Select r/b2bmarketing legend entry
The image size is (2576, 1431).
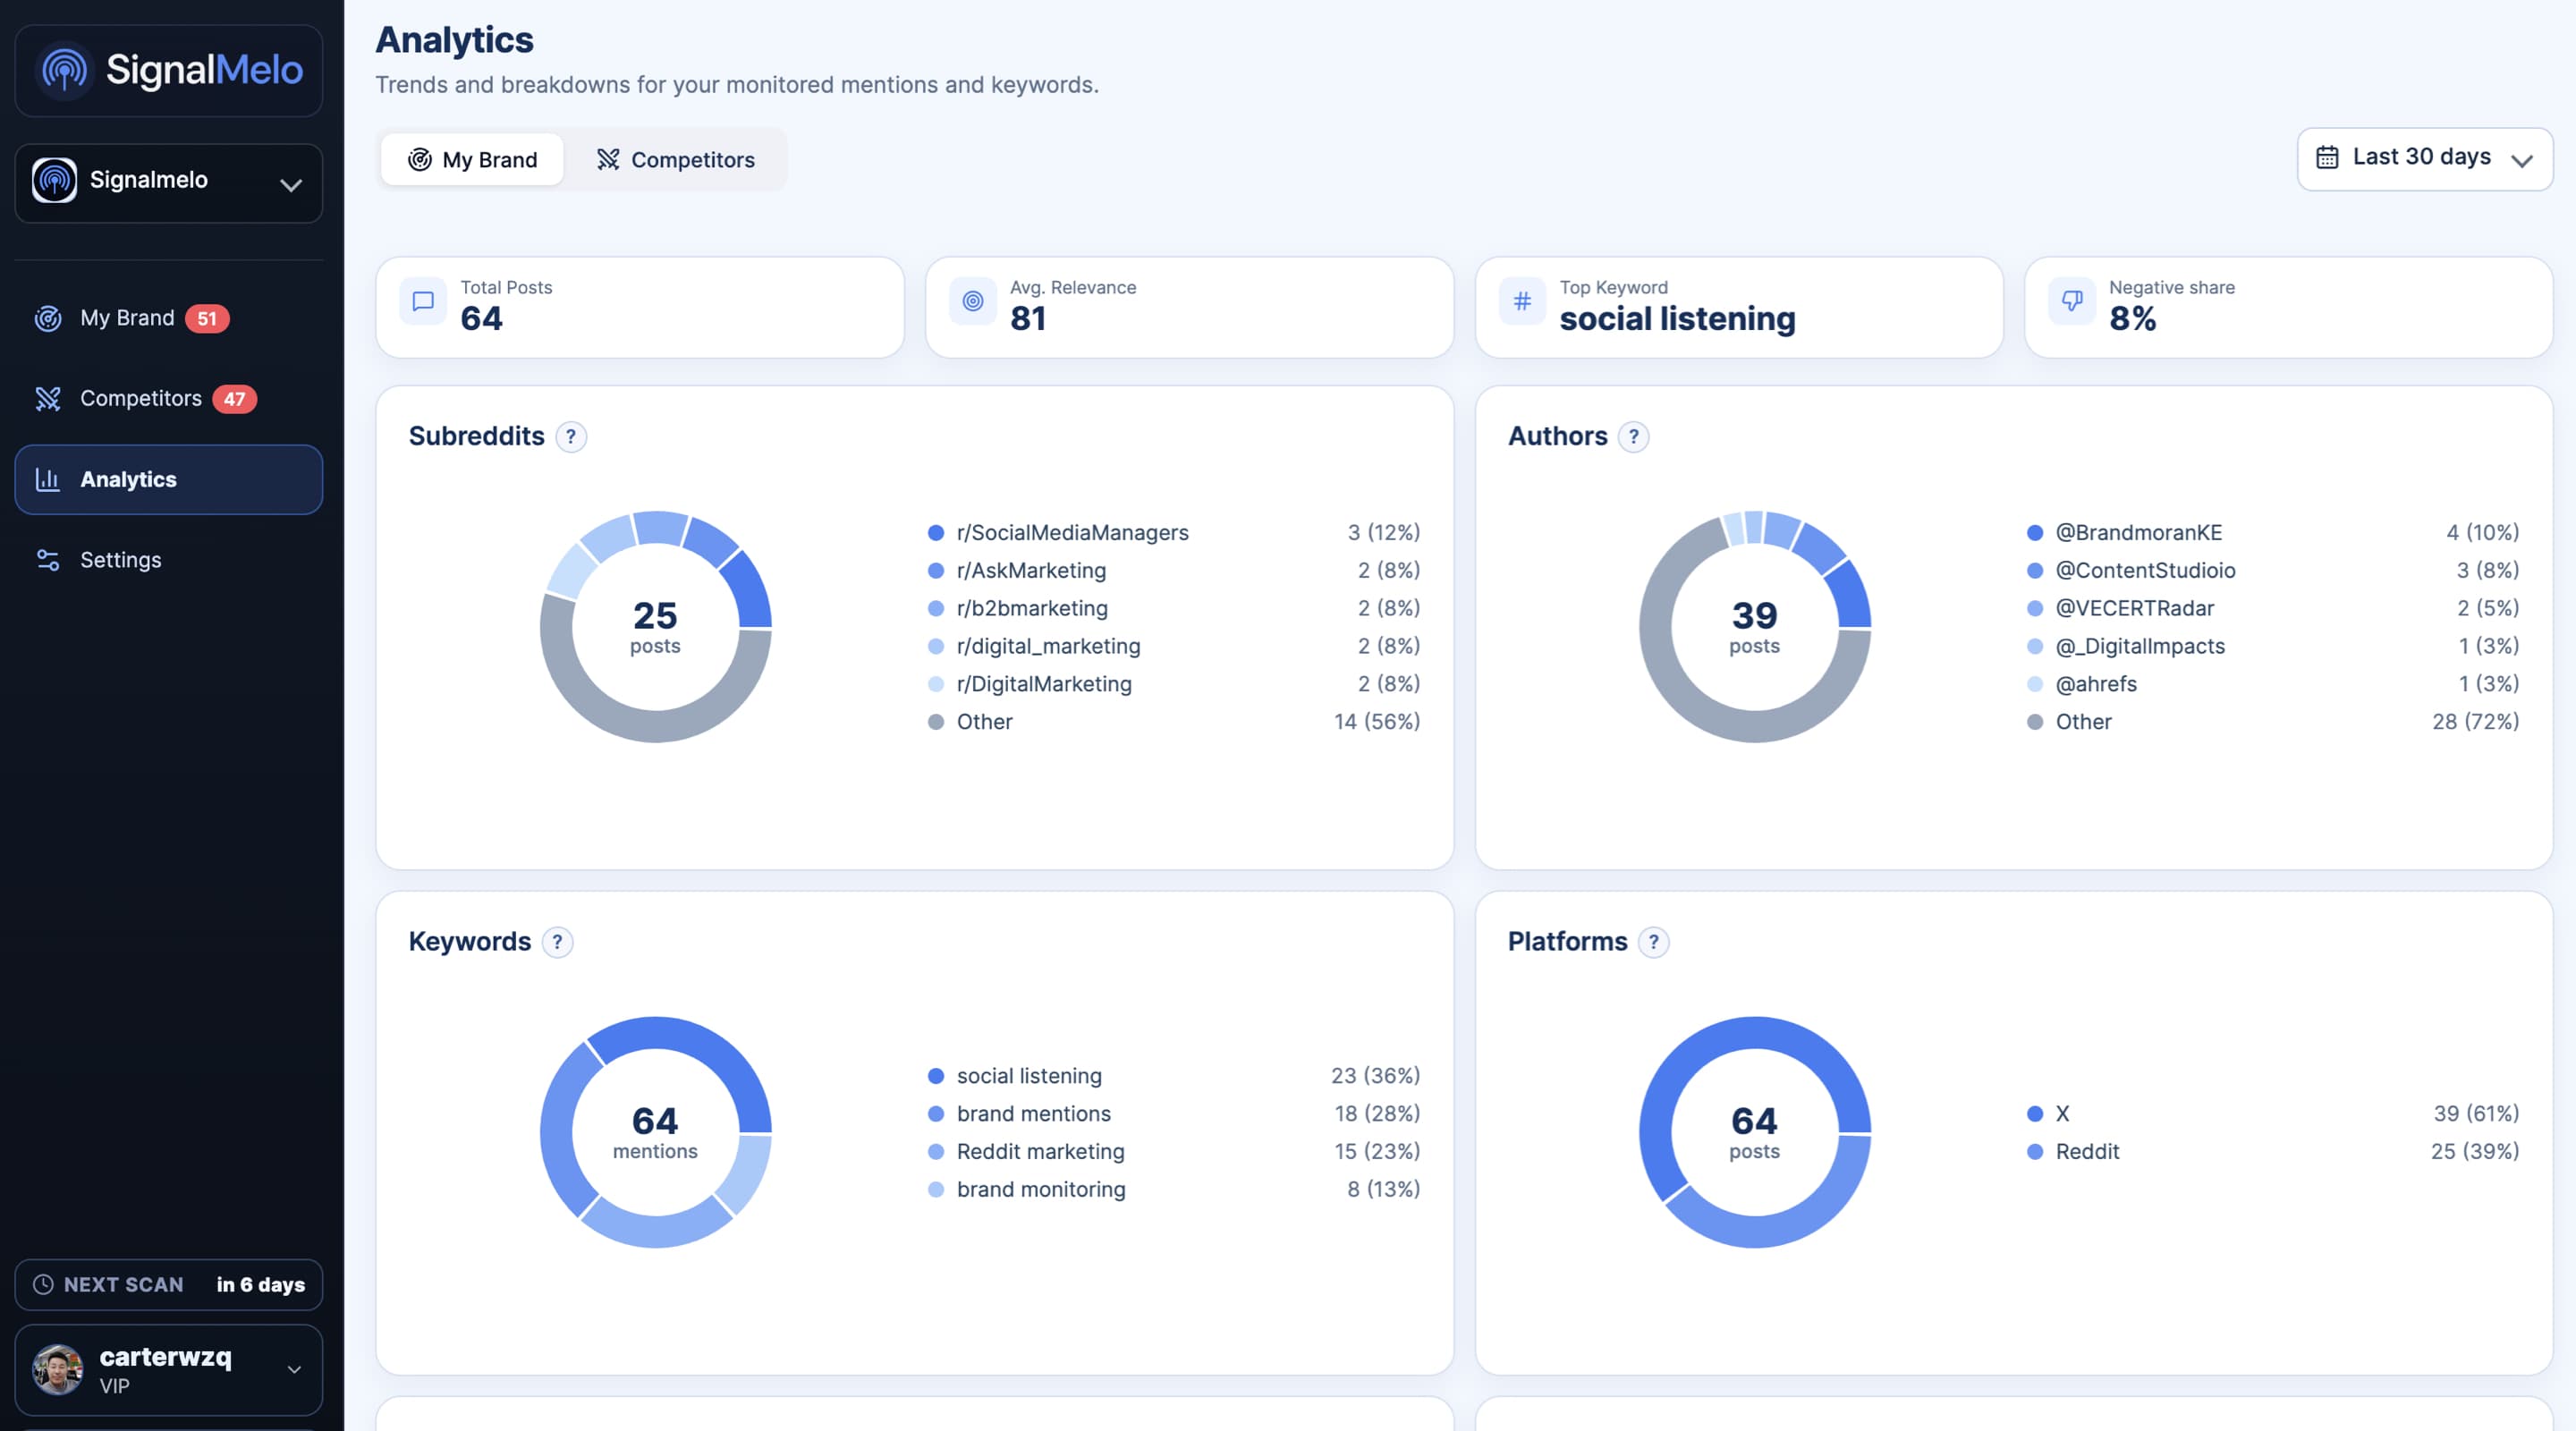[x=1174, y=608]
